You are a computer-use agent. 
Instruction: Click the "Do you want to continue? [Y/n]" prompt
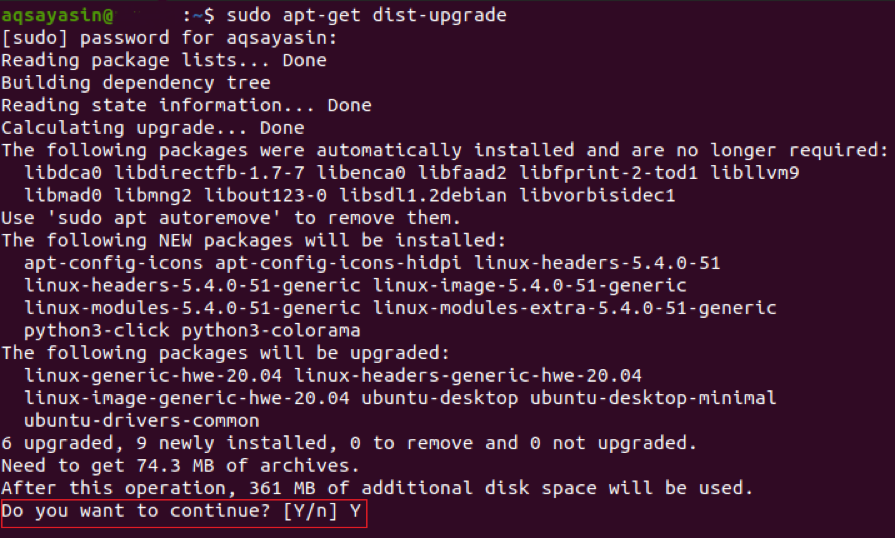click(169, 512)
